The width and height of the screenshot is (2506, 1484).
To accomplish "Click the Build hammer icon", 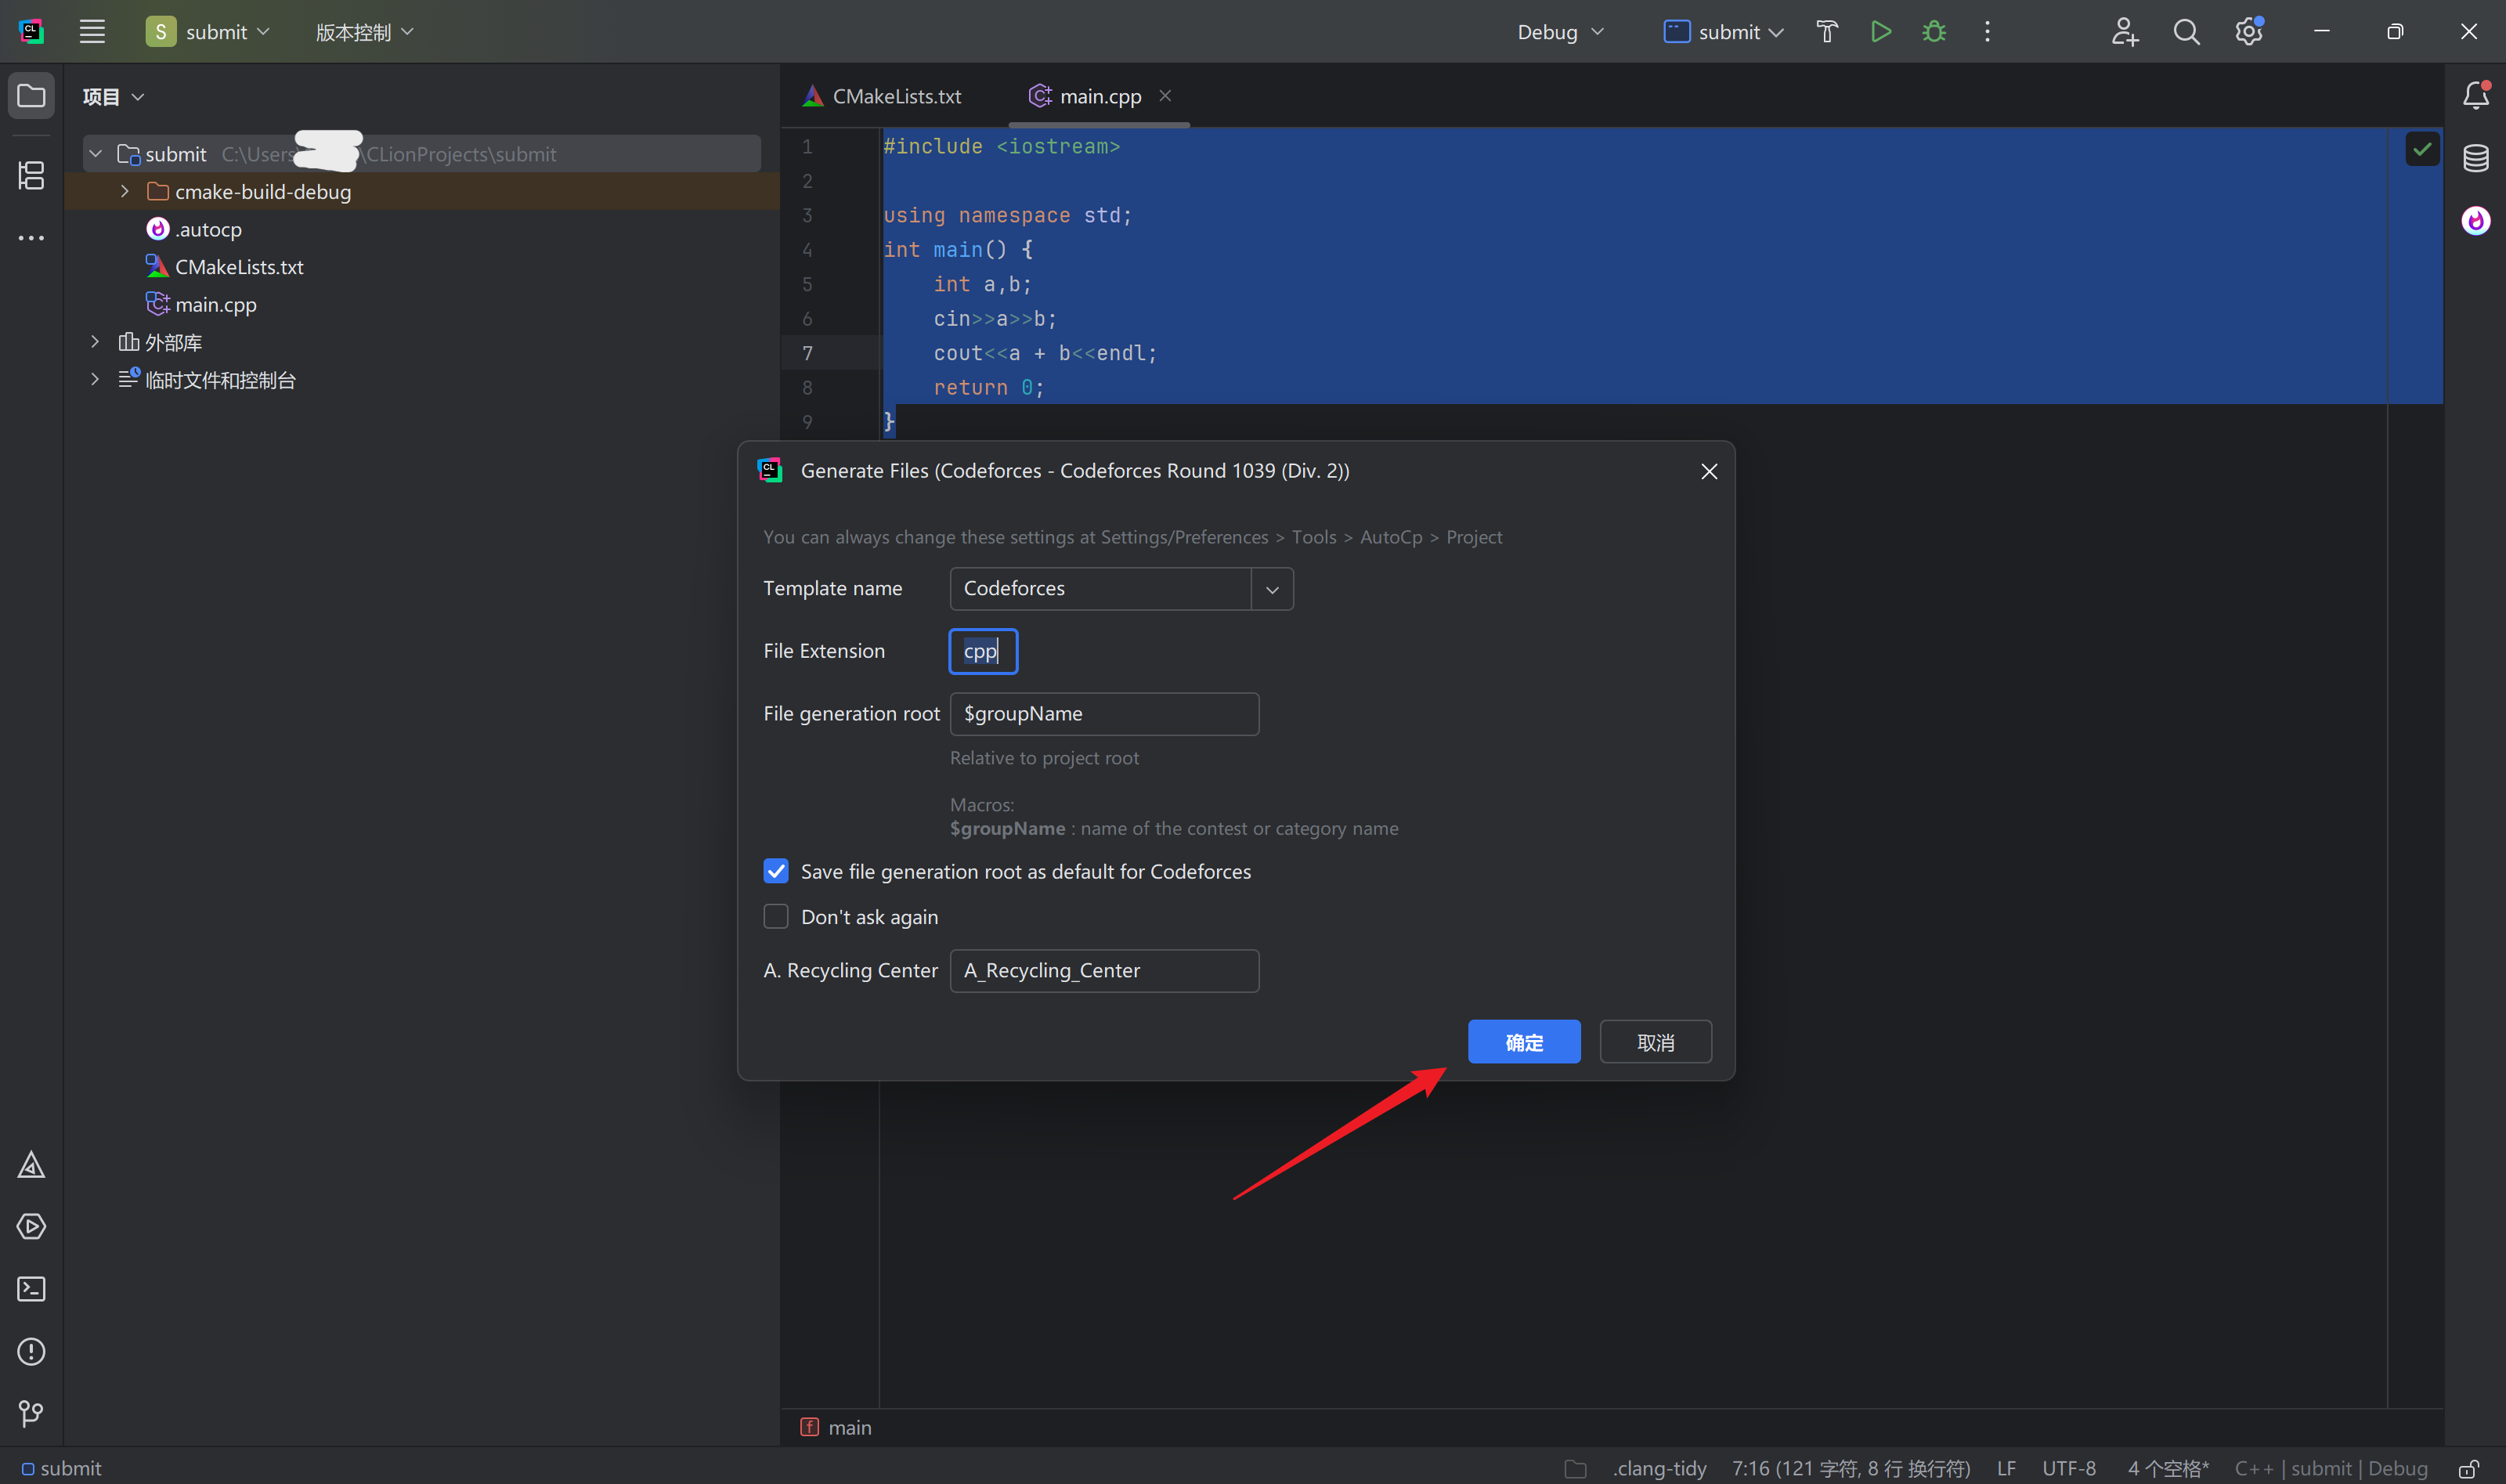I will click(x=1827, y=32).
